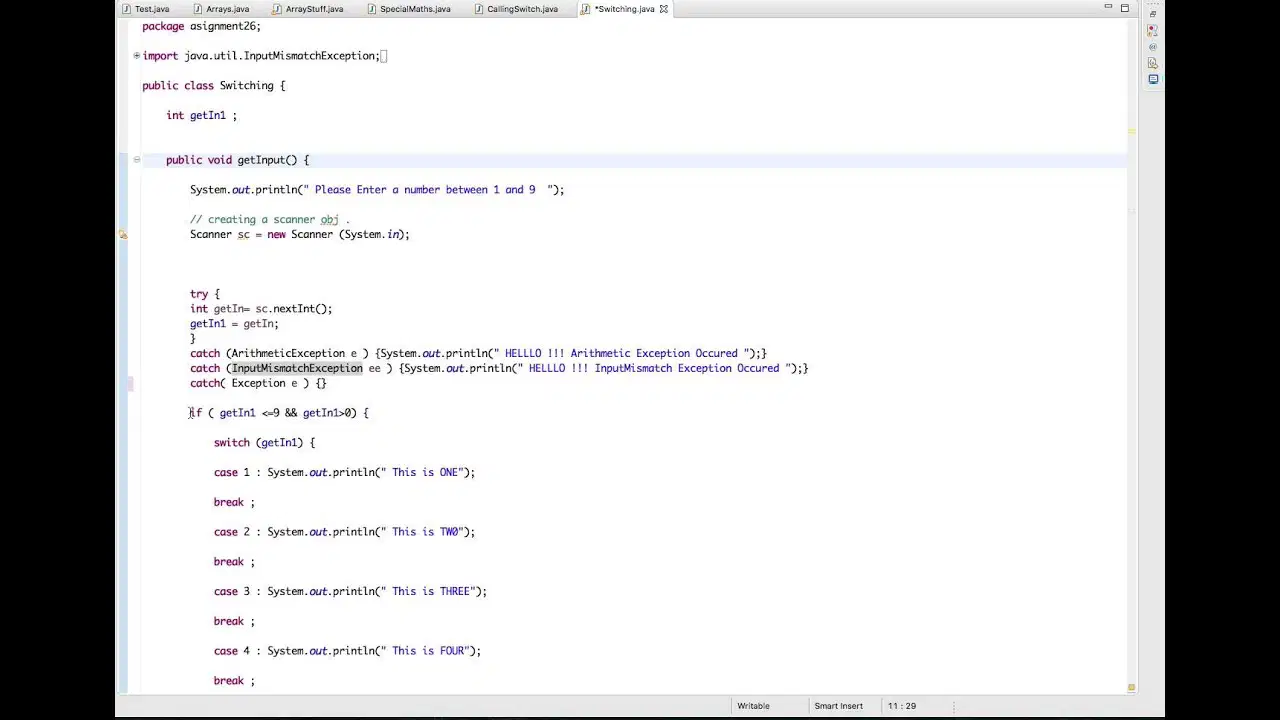The image size is (1280, 720).
Task: Toggle Smart Insert mode in status bar
Action: [x=838, y=706]
